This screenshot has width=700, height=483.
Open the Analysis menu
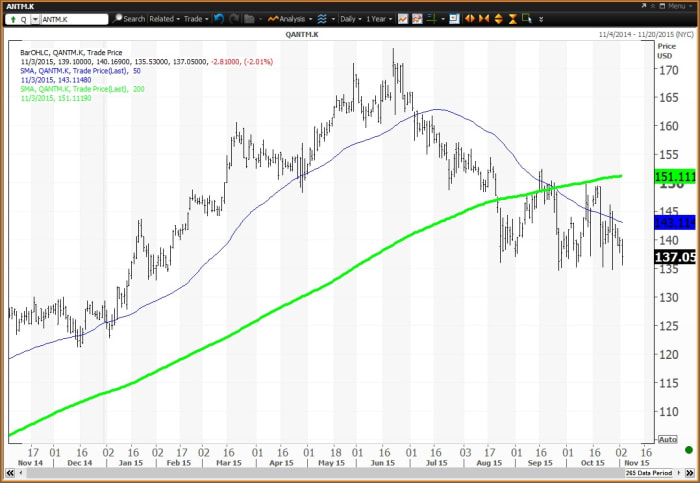294,18
